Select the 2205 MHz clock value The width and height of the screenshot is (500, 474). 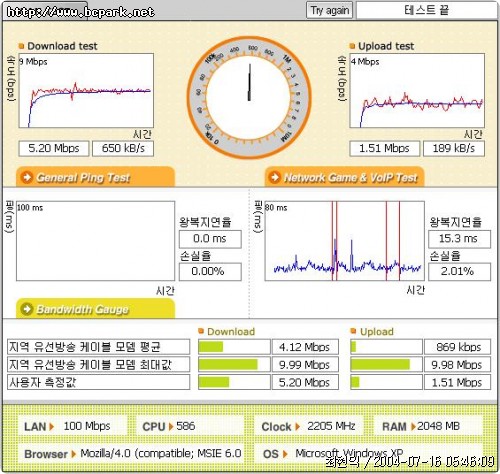pyautogui.click(x=331, y=426)
